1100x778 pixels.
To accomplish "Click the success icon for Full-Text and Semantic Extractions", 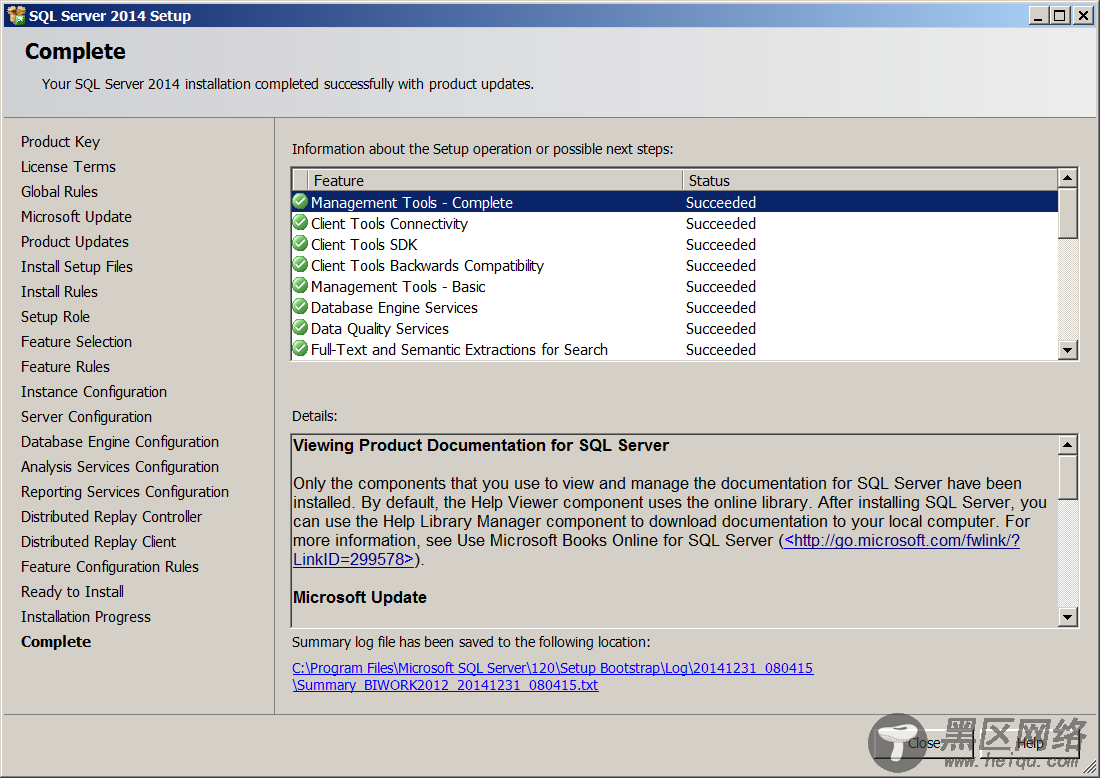I will pos(300,349).
